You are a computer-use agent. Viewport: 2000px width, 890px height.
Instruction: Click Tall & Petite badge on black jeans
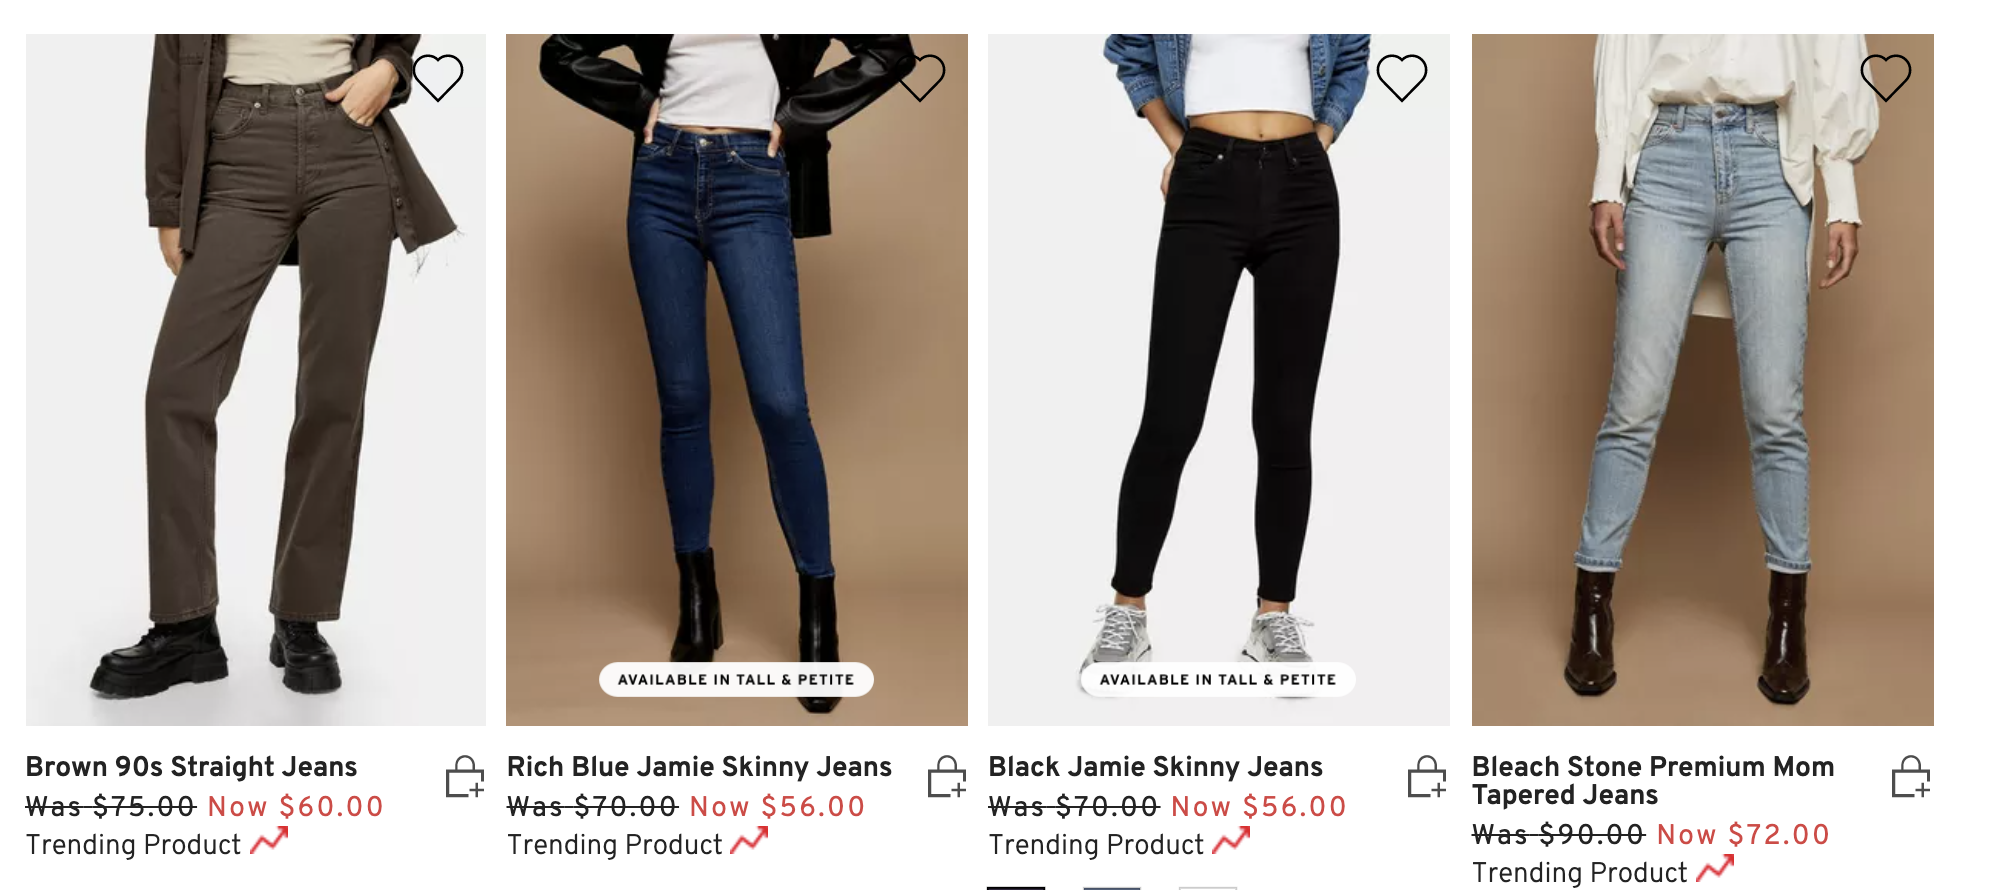pos(1218,680)
